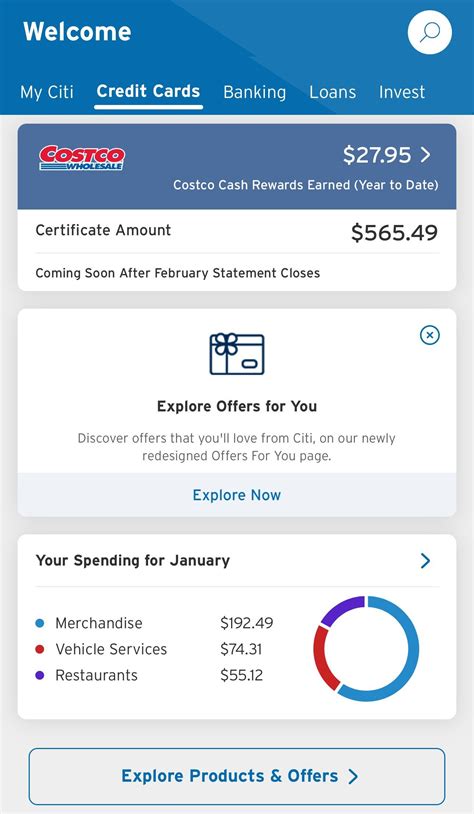Open search with the magnifying glass icon

click(x=429, y=32)
